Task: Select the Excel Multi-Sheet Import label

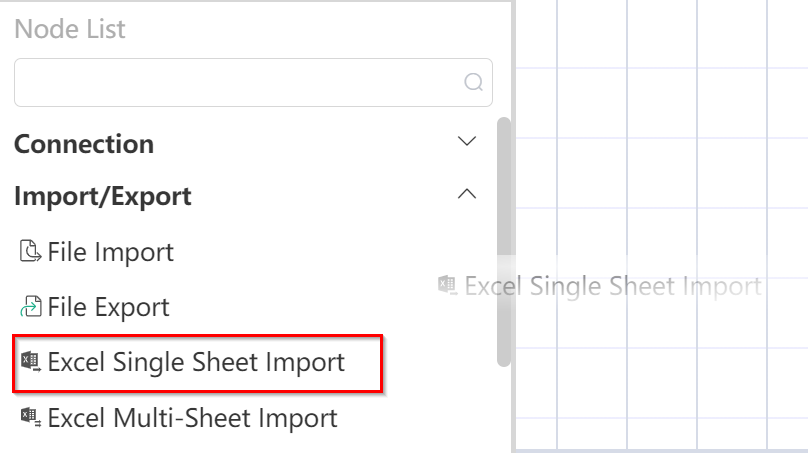Action: (192, 416)
